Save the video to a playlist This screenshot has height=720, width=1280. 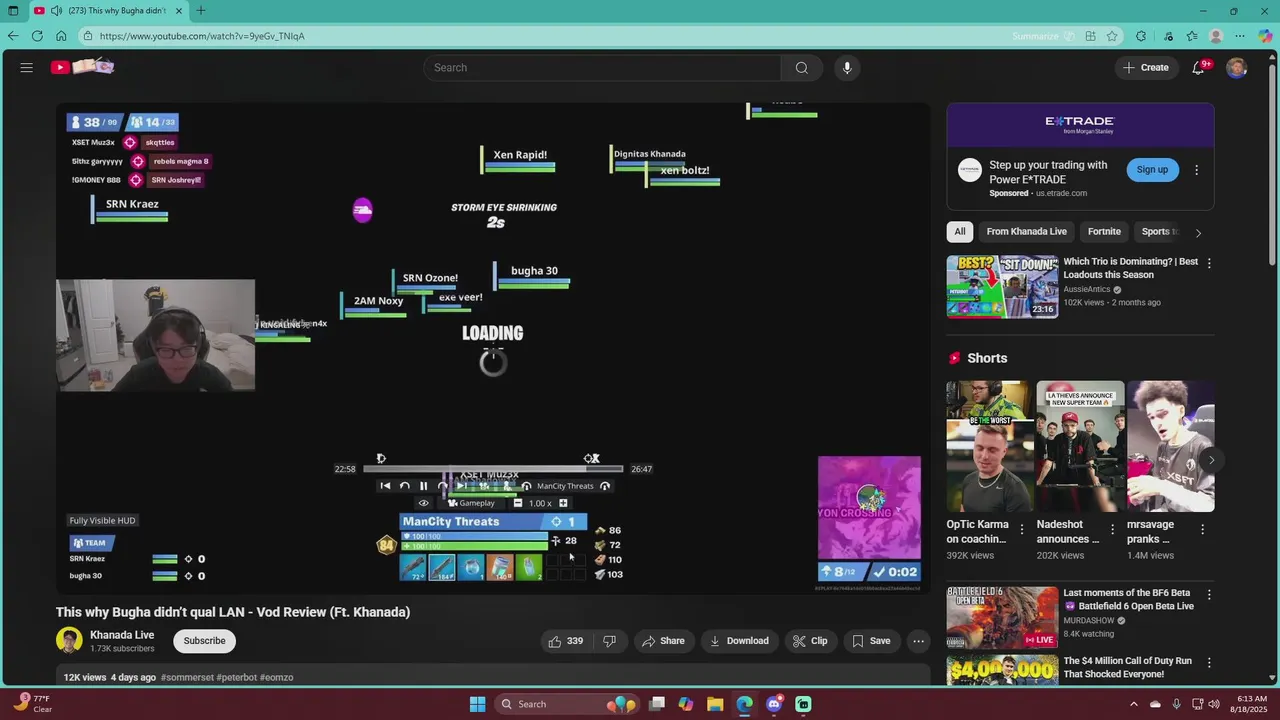(x=870, y=641)
